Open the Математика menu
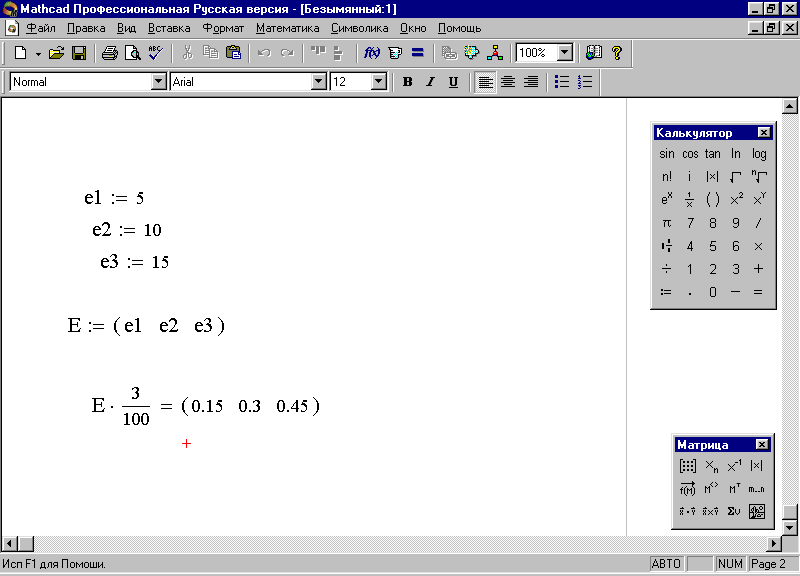The image size is (800, 576). (x=287, y=28)
